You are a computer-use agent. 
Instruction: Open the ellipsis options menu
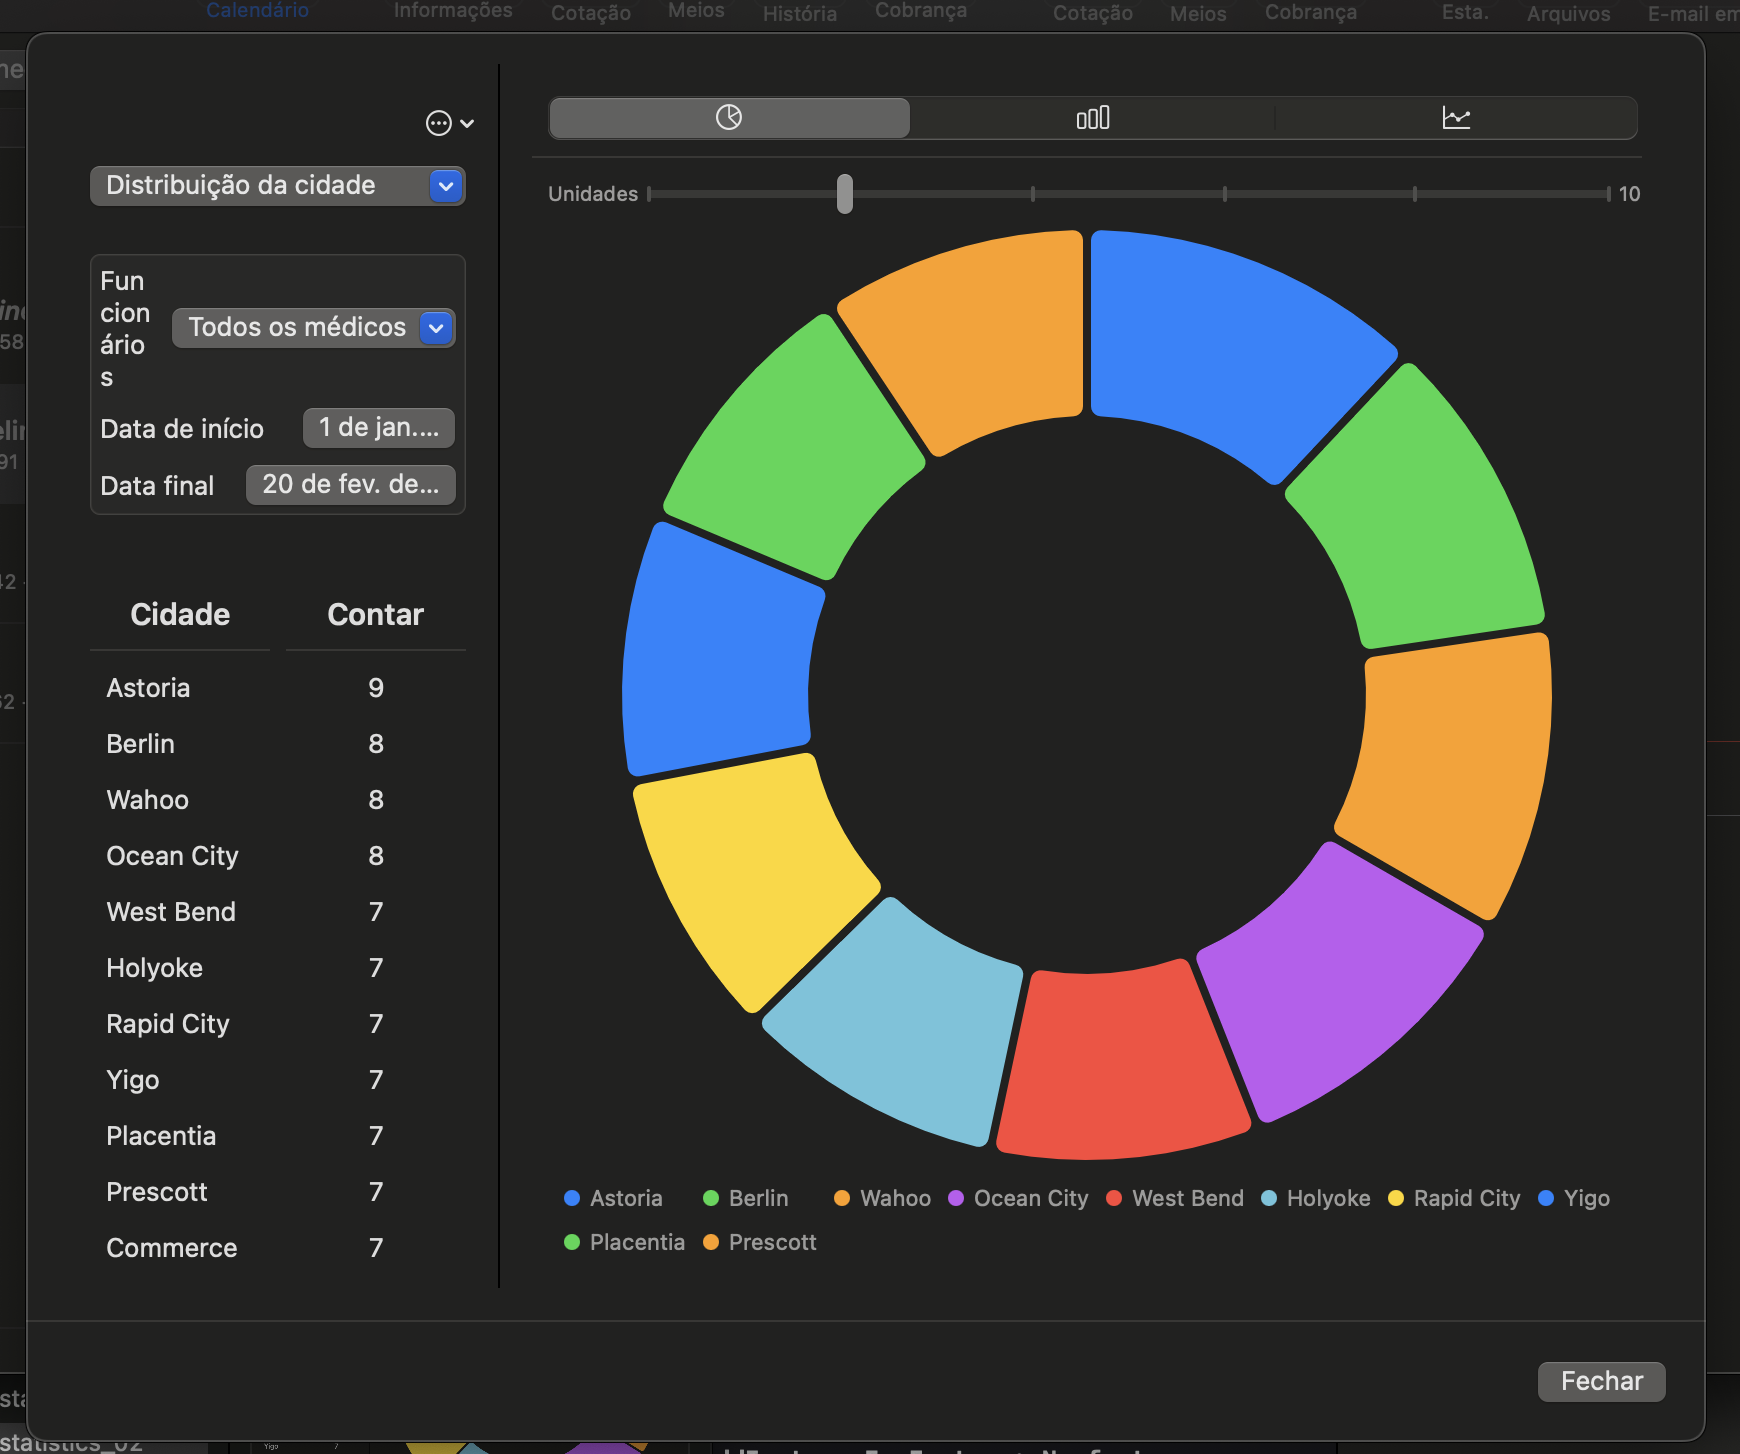tap(449, 123)
